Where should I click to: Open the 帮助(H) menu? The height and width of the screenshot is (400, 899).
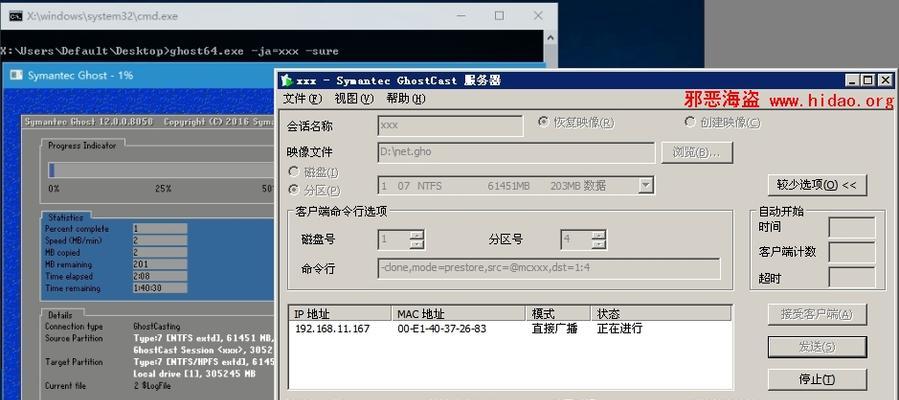point(405,99)
